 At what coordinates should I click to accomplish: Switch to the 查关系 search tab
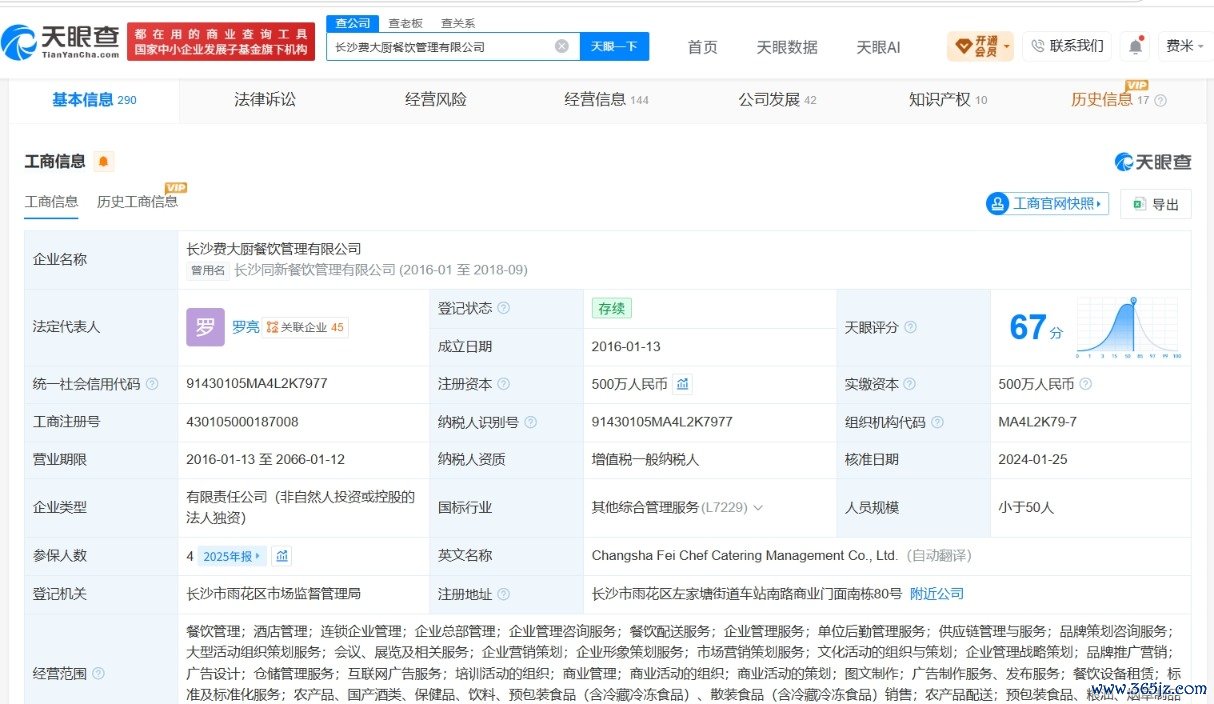458,23
